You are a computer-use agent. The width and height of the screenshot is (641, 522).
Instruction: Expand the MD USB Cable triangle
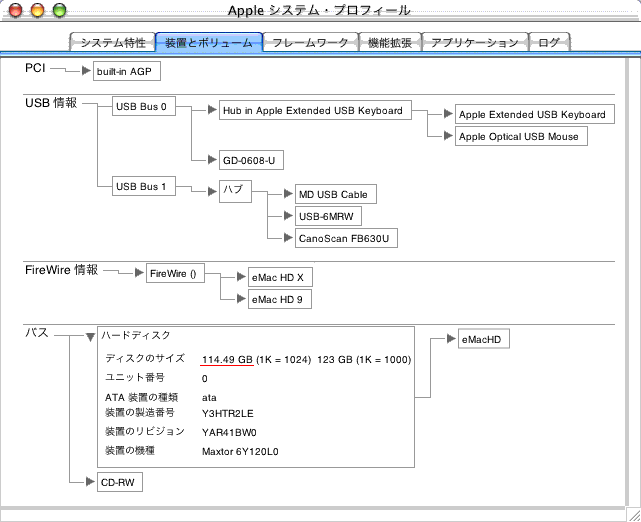(x=288, y=194)
